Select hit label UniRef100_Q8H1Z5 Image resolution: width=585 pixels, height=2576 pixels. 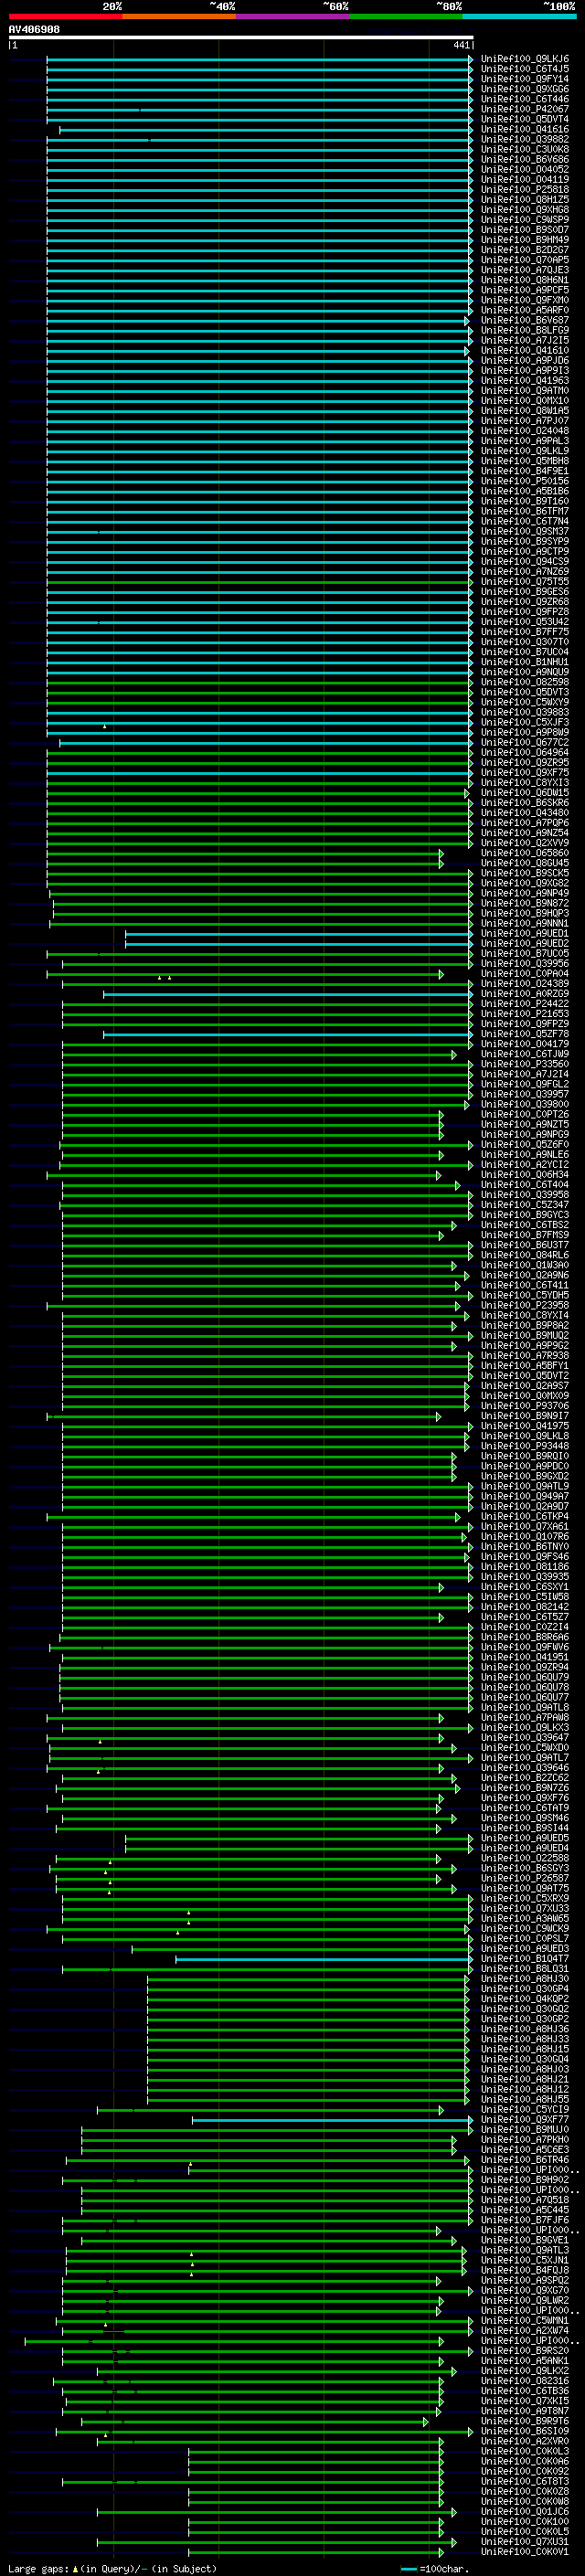[x=525, y=200]
